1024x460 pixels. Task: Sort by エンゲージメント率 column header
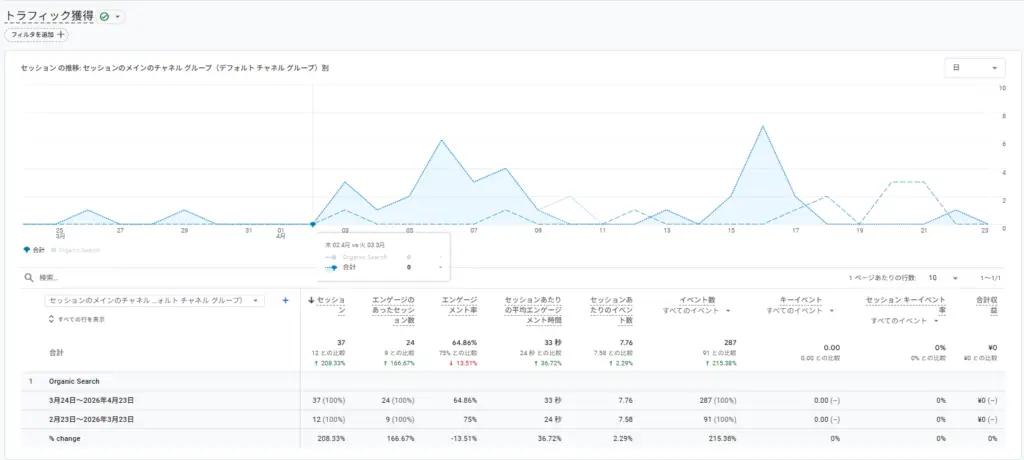(459, 305)
